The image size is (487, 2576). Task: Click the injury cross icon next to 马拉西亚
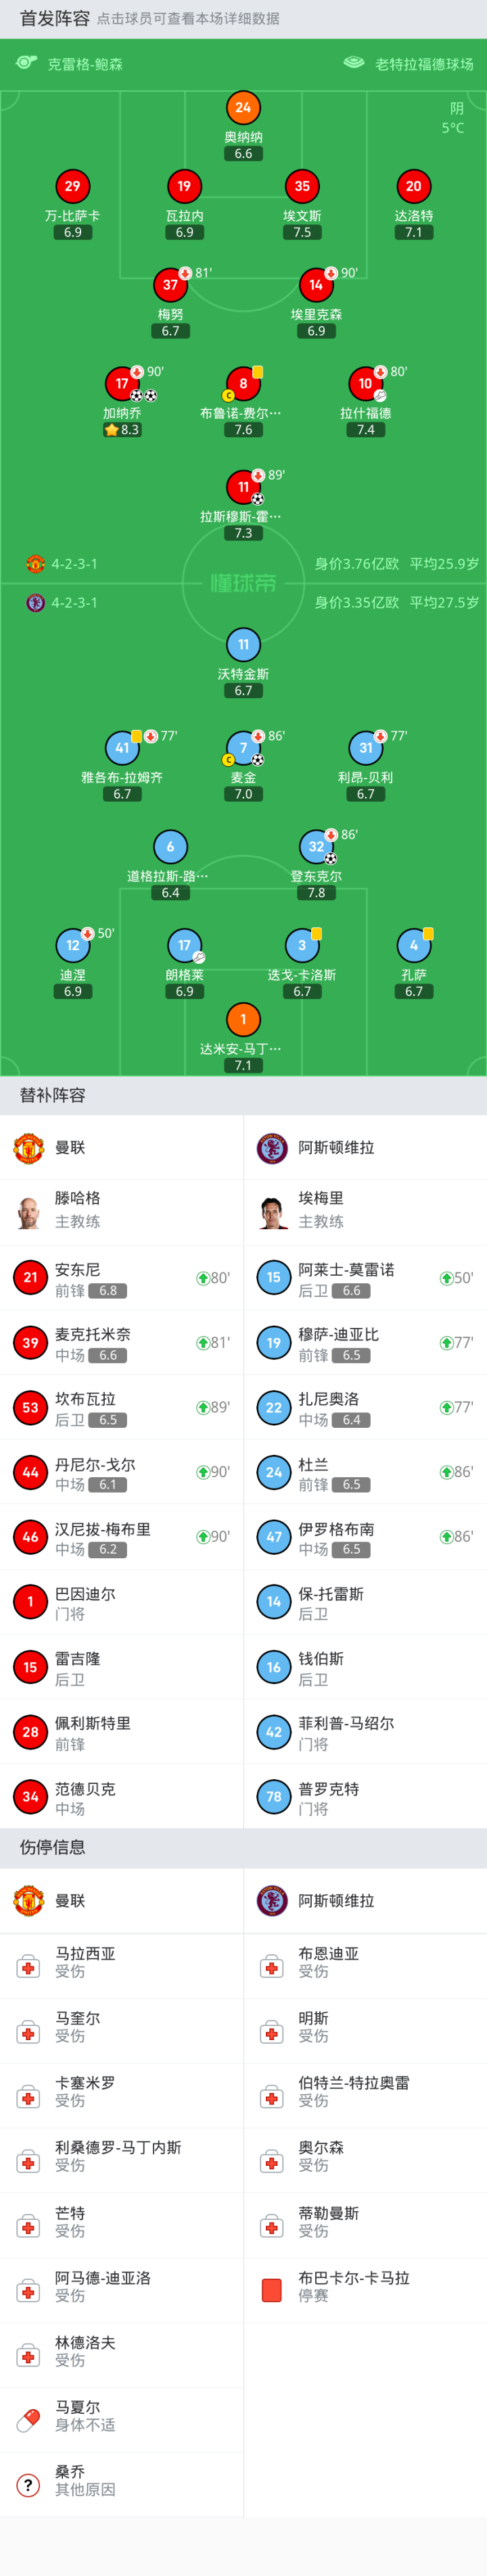click(x=28, y=1966)
